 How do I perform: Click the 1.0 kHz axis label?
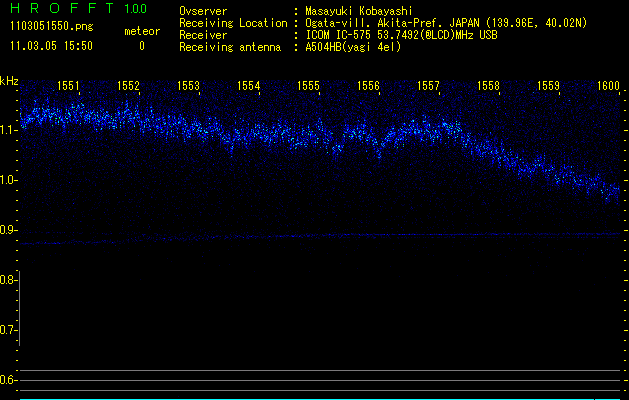[7, 180]
